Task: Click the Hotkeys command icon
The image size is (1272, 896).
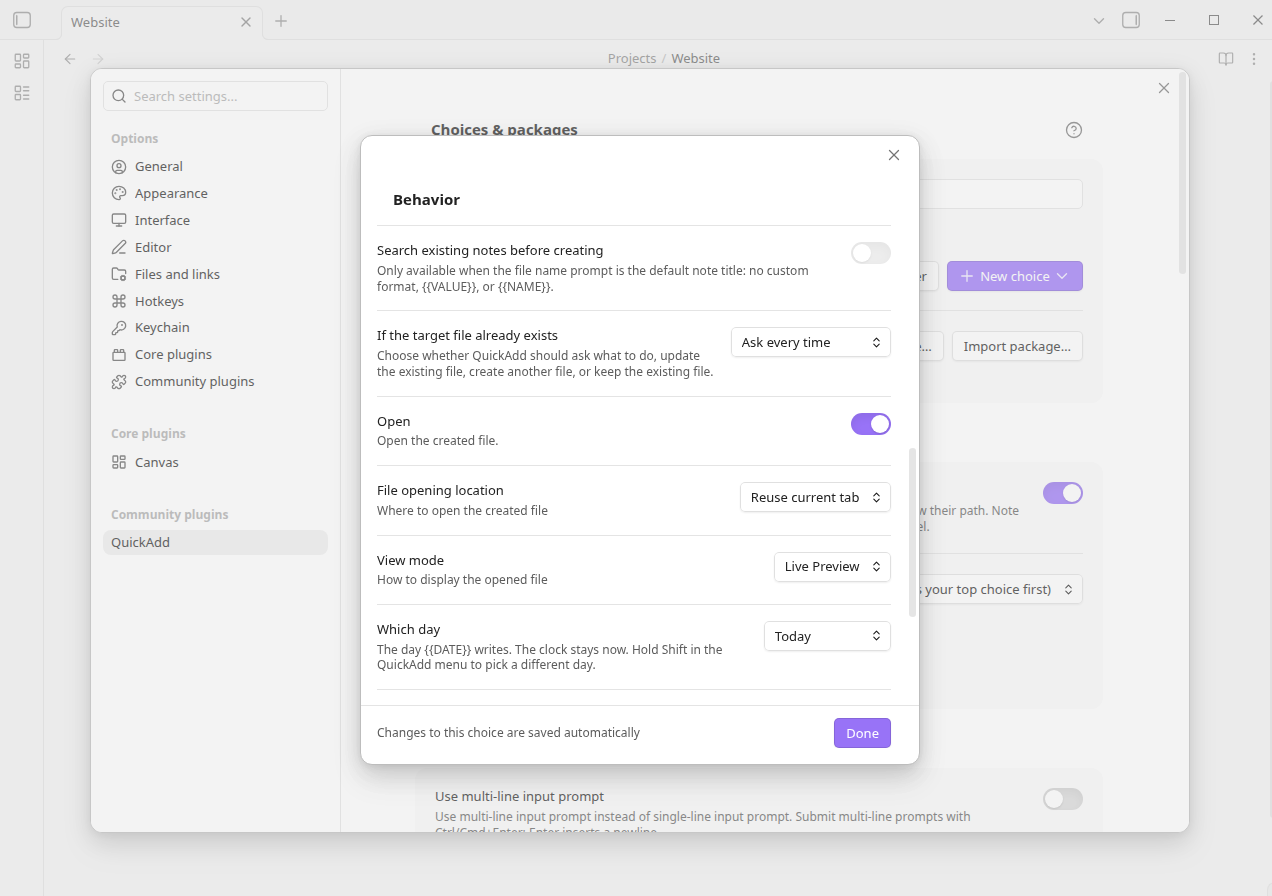Action: tap(119, 301)
